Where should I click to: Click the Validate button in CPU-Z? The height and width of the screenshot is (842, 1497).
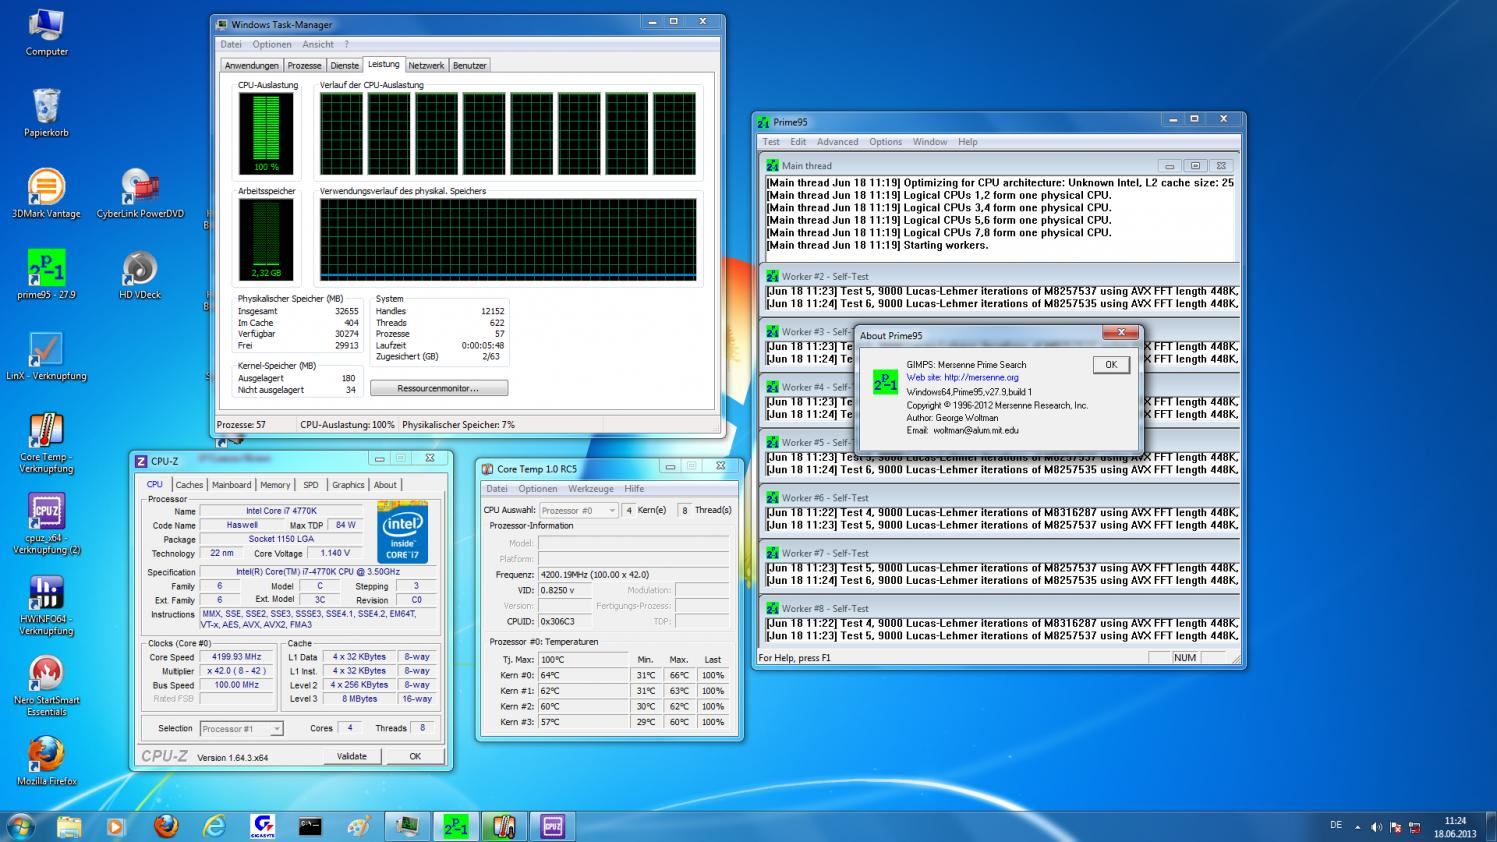pos(351,756)
